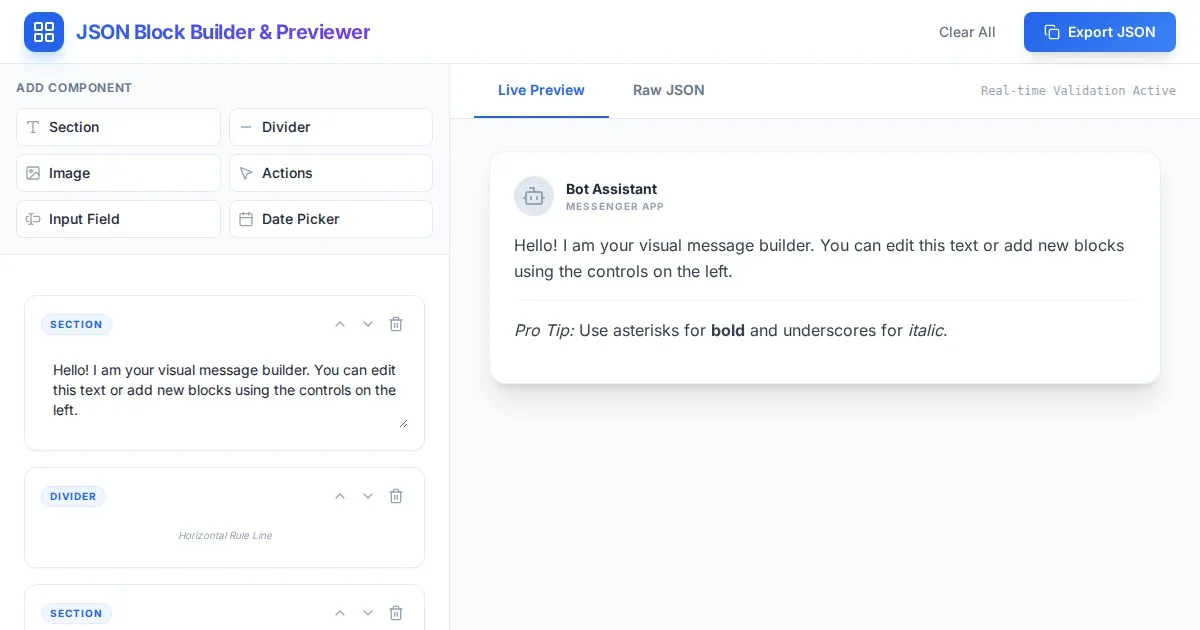Move the Divider block up
The image size is (1200, 630).
click(340, 496)
